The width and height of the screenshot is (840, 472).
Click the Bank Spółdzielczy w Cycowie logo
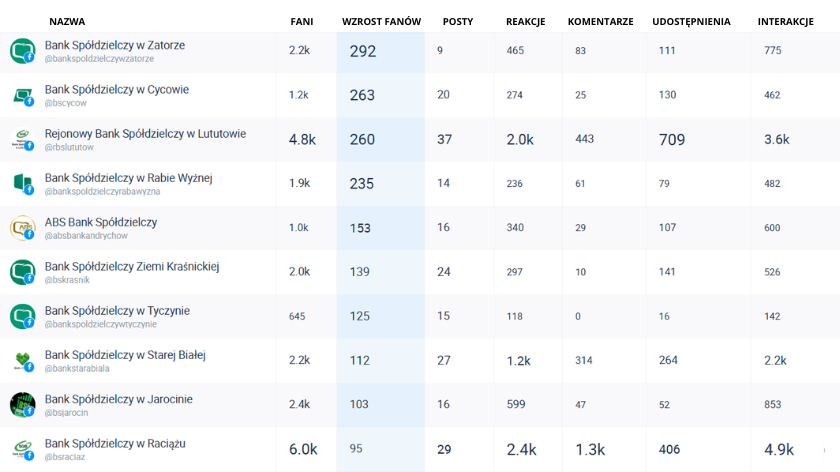tap(22, 96)
